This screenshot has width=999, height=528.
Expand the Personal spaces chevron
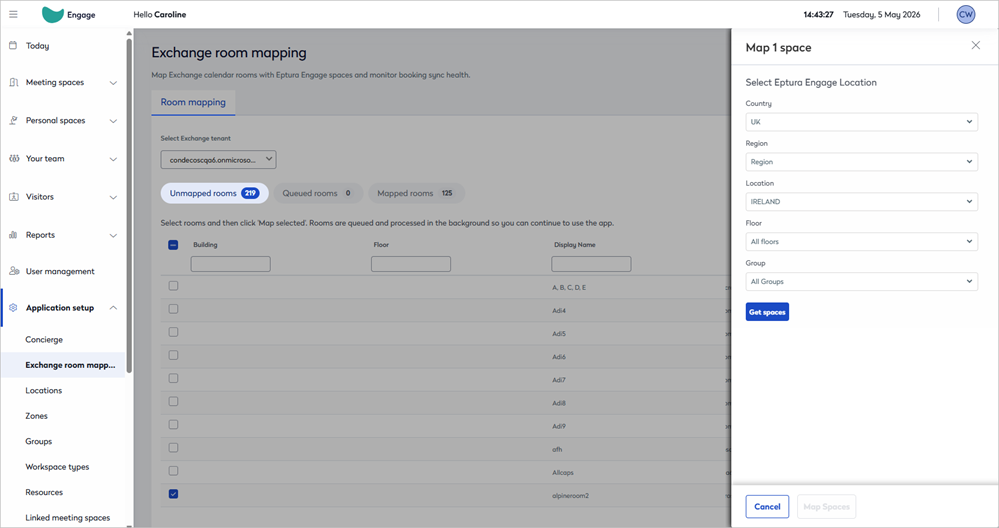(113, 121)
